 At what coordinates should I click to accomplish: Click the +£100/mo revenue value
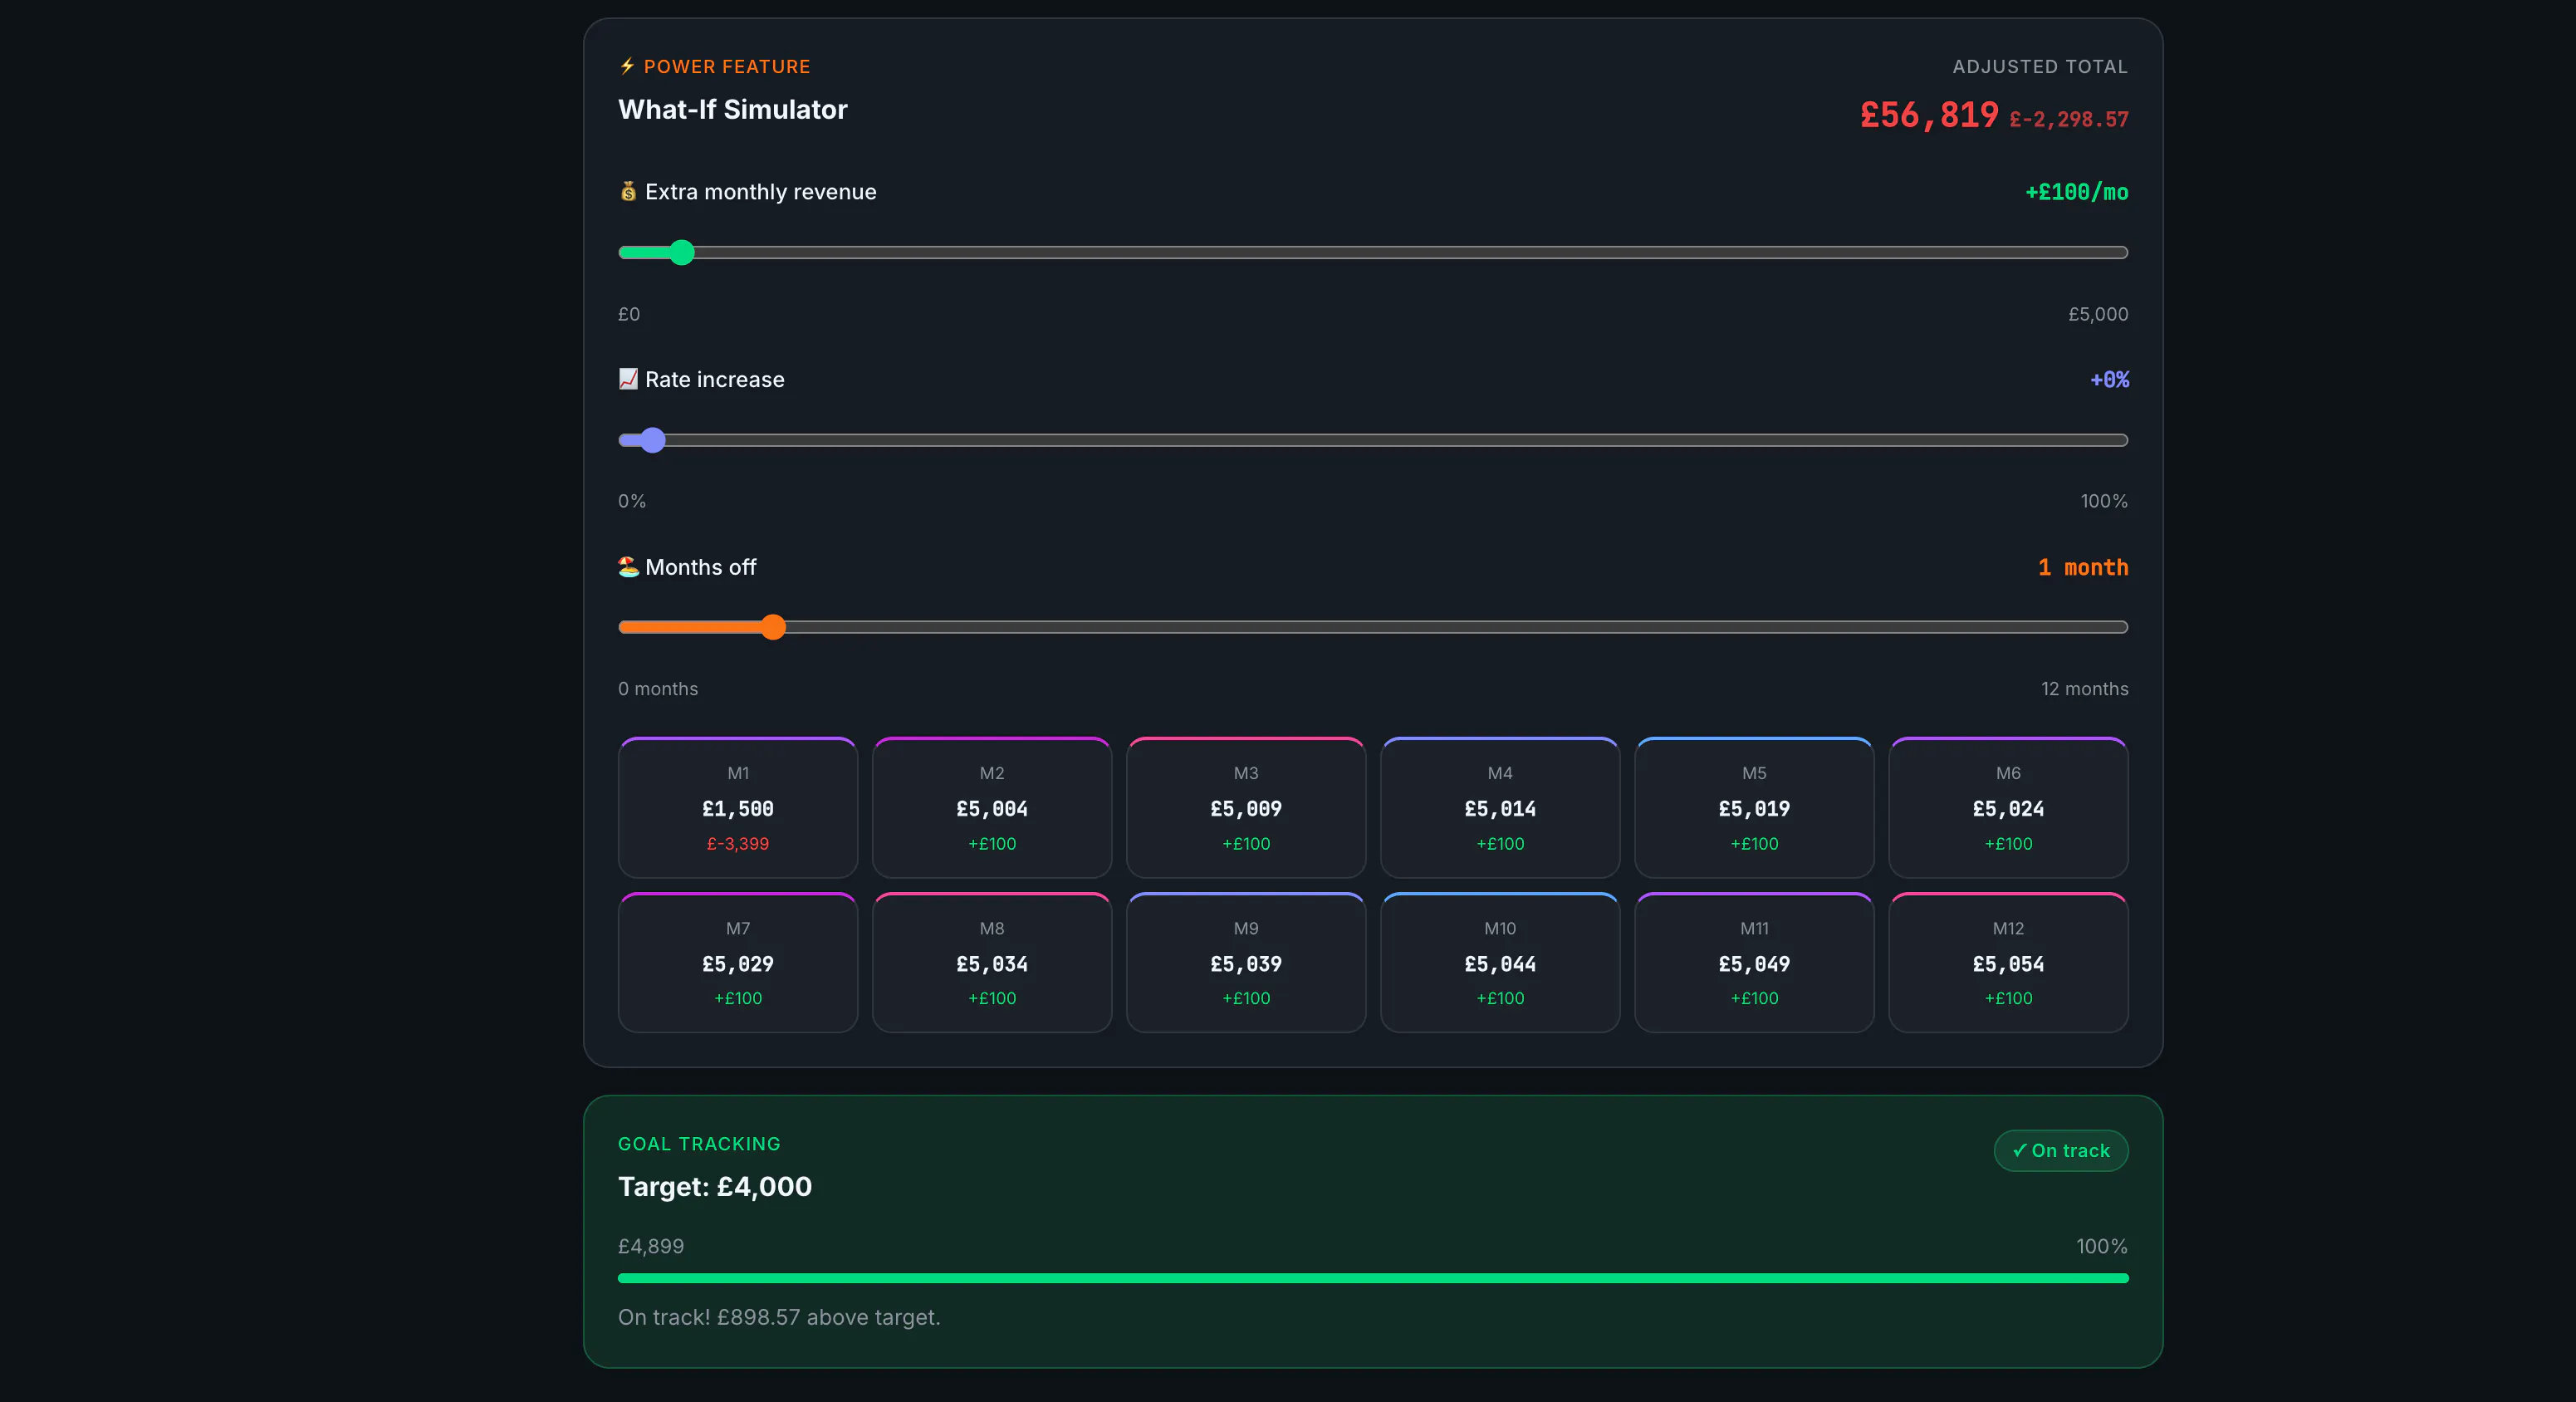(2077, 192)
